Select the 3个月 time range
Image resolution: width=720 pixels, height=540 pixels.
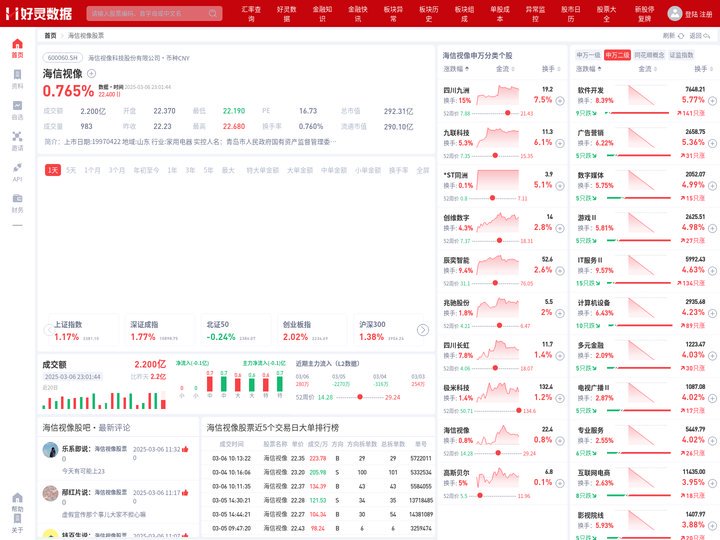(117, 170)
